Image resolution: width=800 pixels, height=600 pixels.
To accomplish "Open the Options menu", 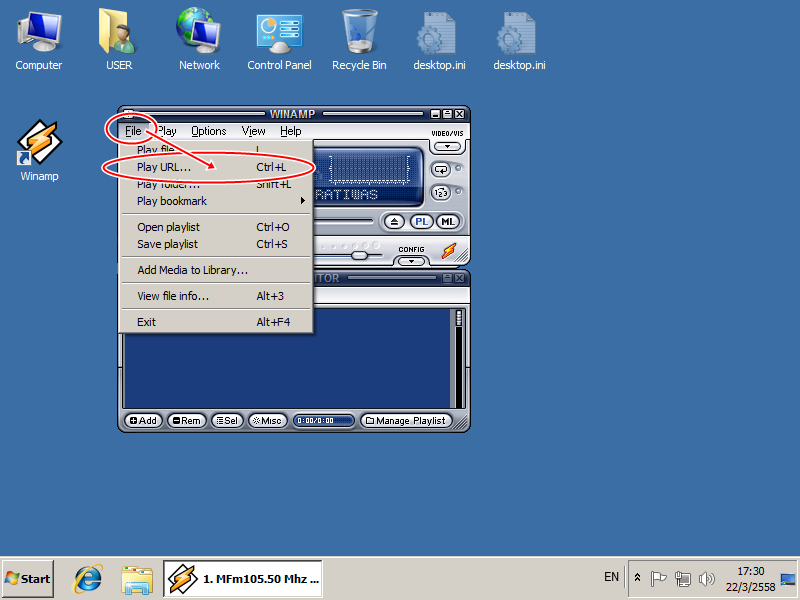I will (x=209, y=131).
